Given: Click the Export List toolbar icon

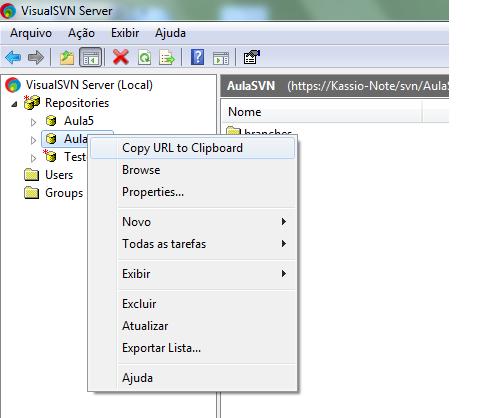Looking at the screenshot, I should [167, 58].
